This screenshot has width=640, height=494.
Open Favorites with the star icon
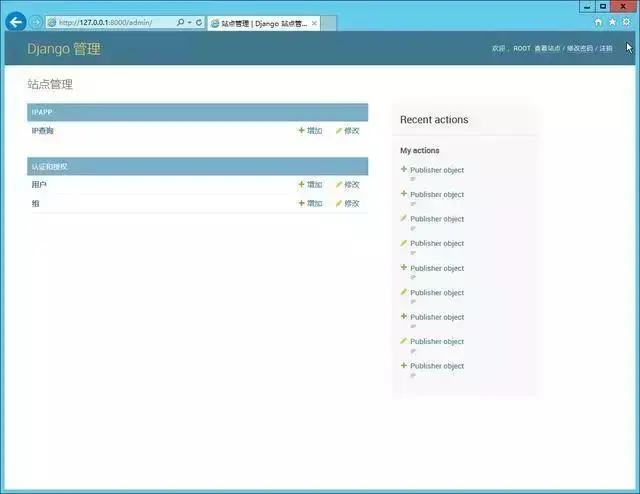(612, 22)
